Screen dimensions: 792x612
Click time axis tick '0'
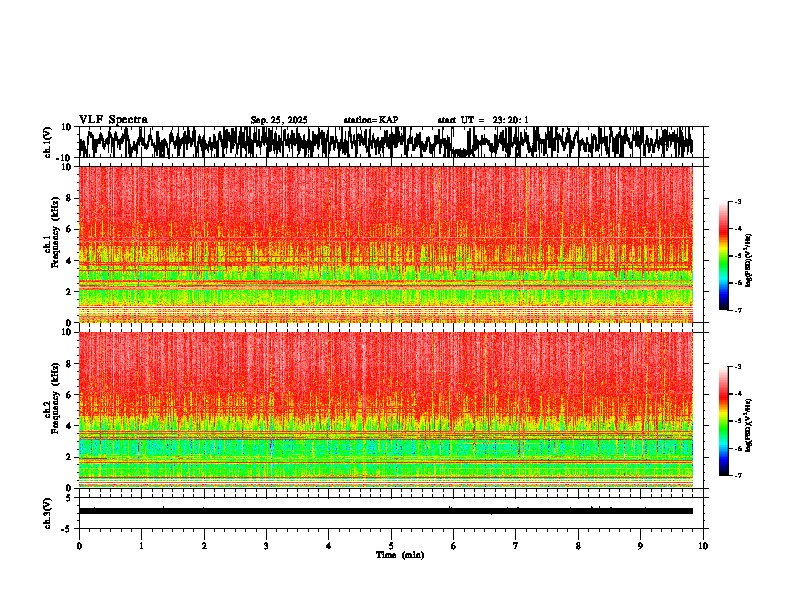79,546
